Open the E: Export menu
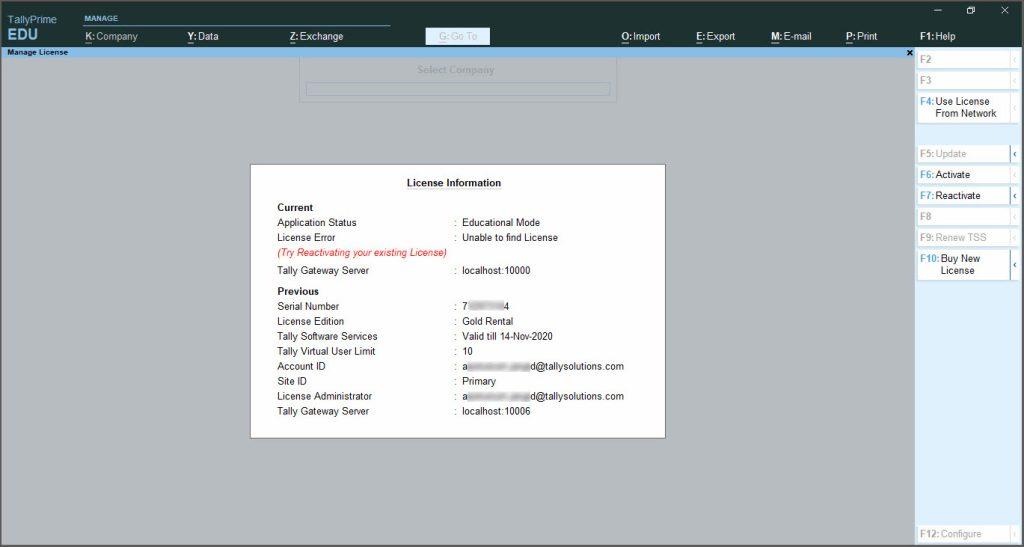1024x547 pixels. tap(715, 37)
